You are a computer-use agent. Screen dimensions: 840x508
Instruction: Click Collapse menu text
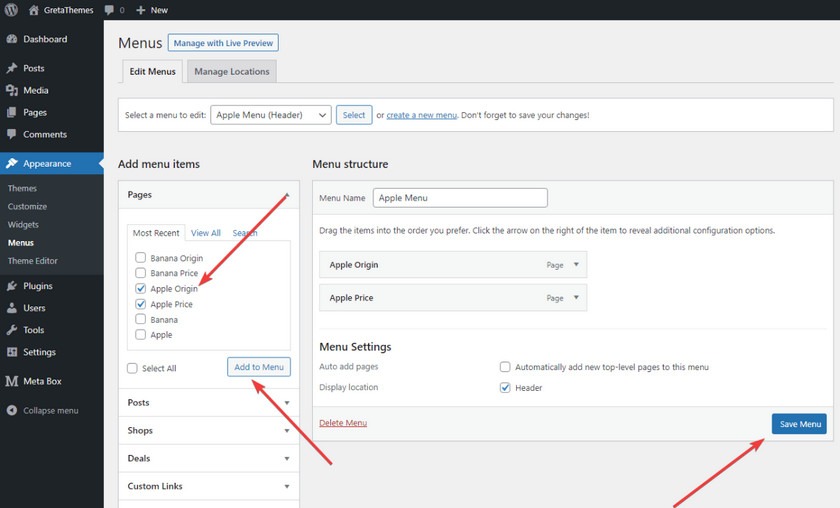[x=51, y=410]
